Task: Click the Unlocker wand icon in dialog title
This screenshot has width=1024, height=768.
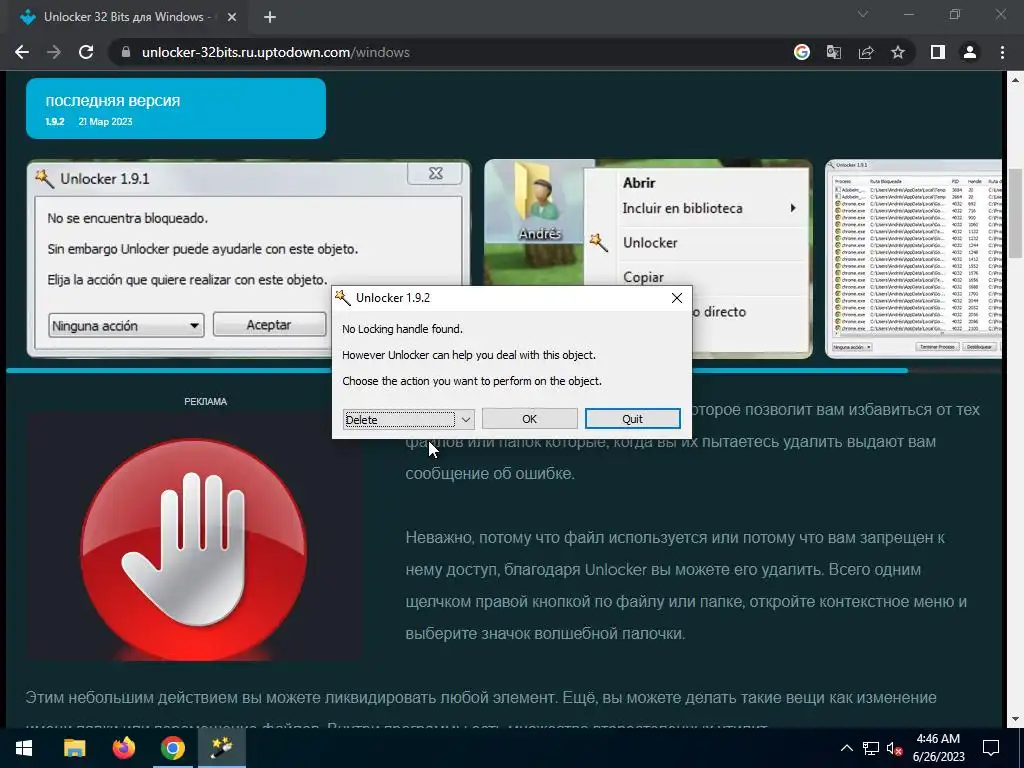Action: click(x=343, y=298)
